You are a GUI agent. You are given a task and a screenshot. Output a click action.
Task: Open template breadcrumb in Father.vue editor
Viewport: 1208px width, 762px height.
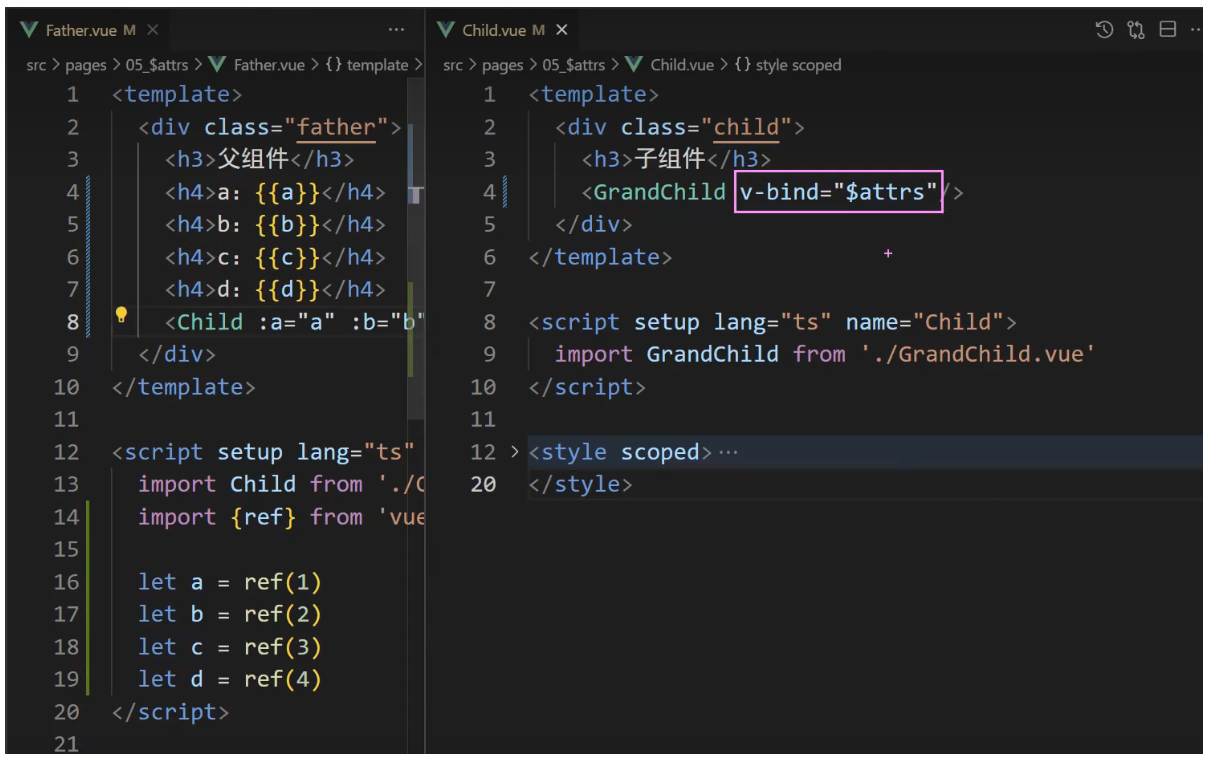377,65
